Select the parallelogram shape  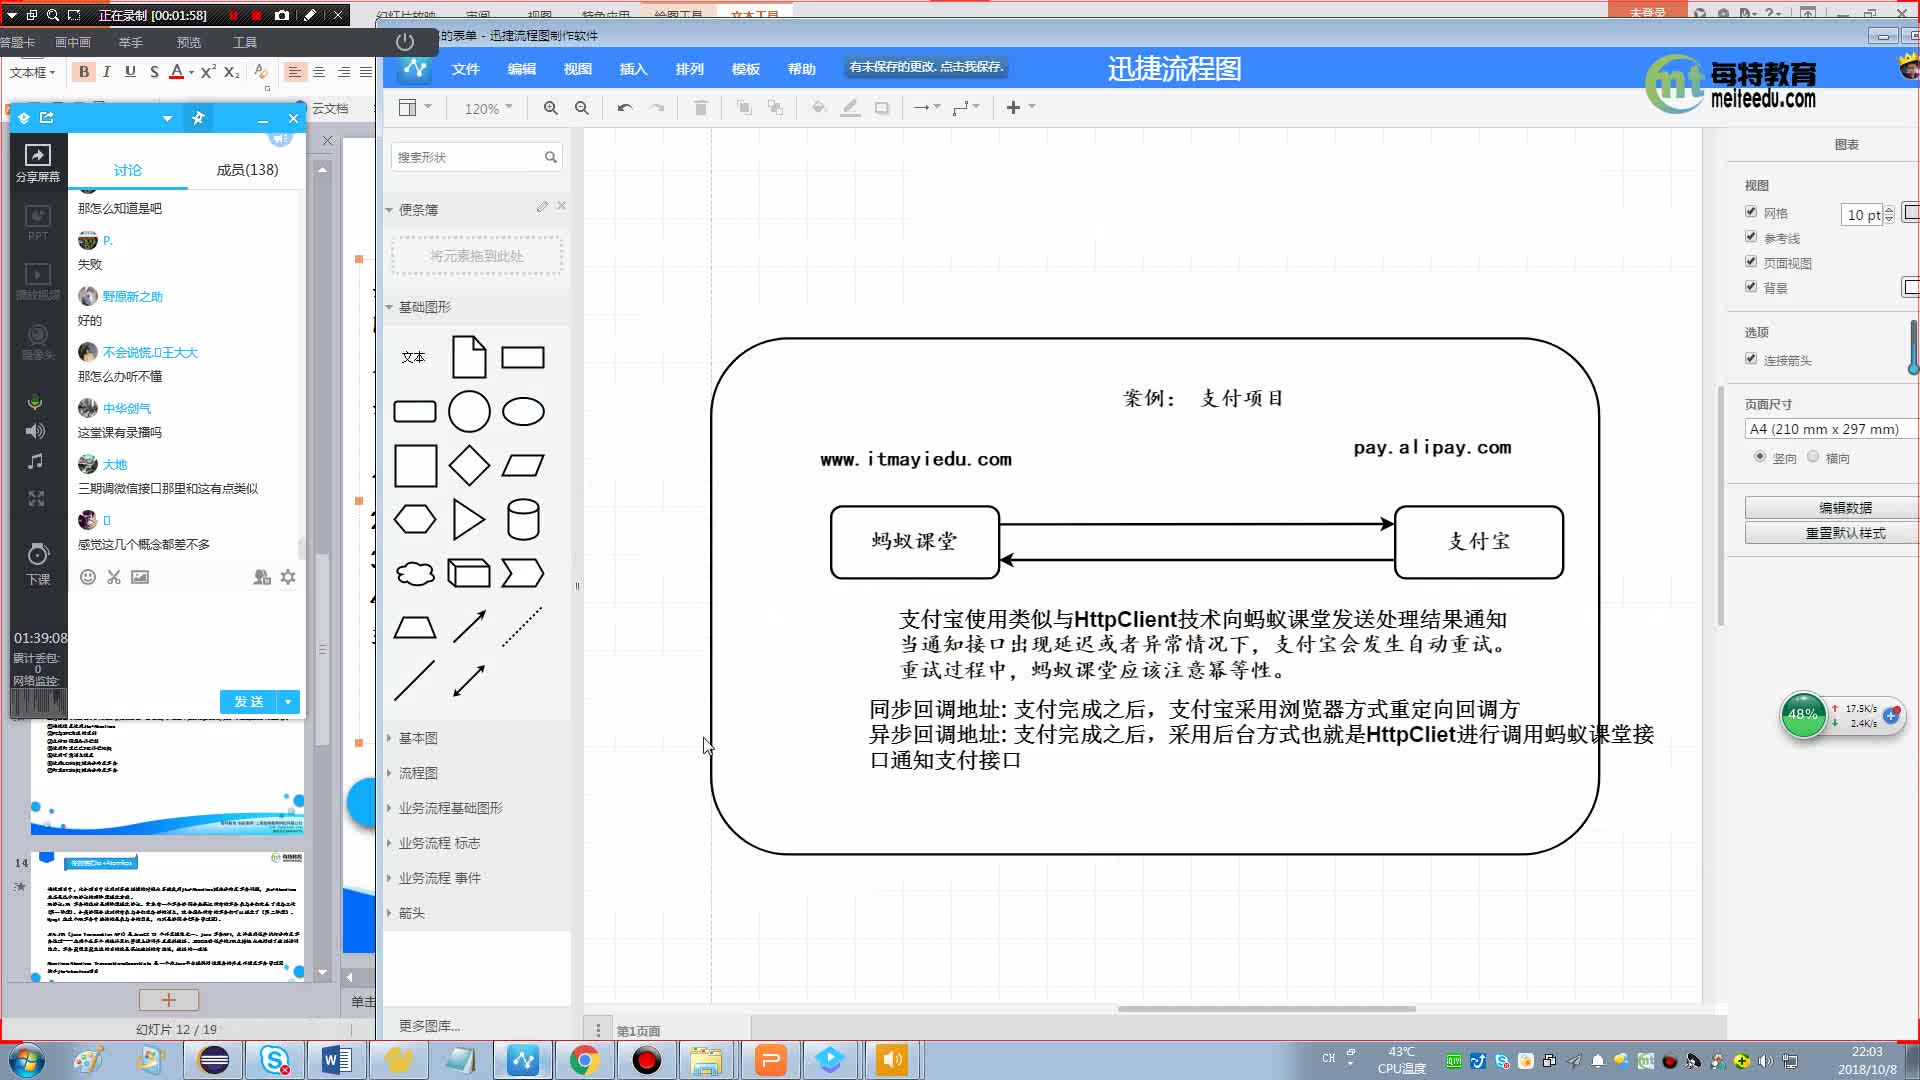click(523, 465)
